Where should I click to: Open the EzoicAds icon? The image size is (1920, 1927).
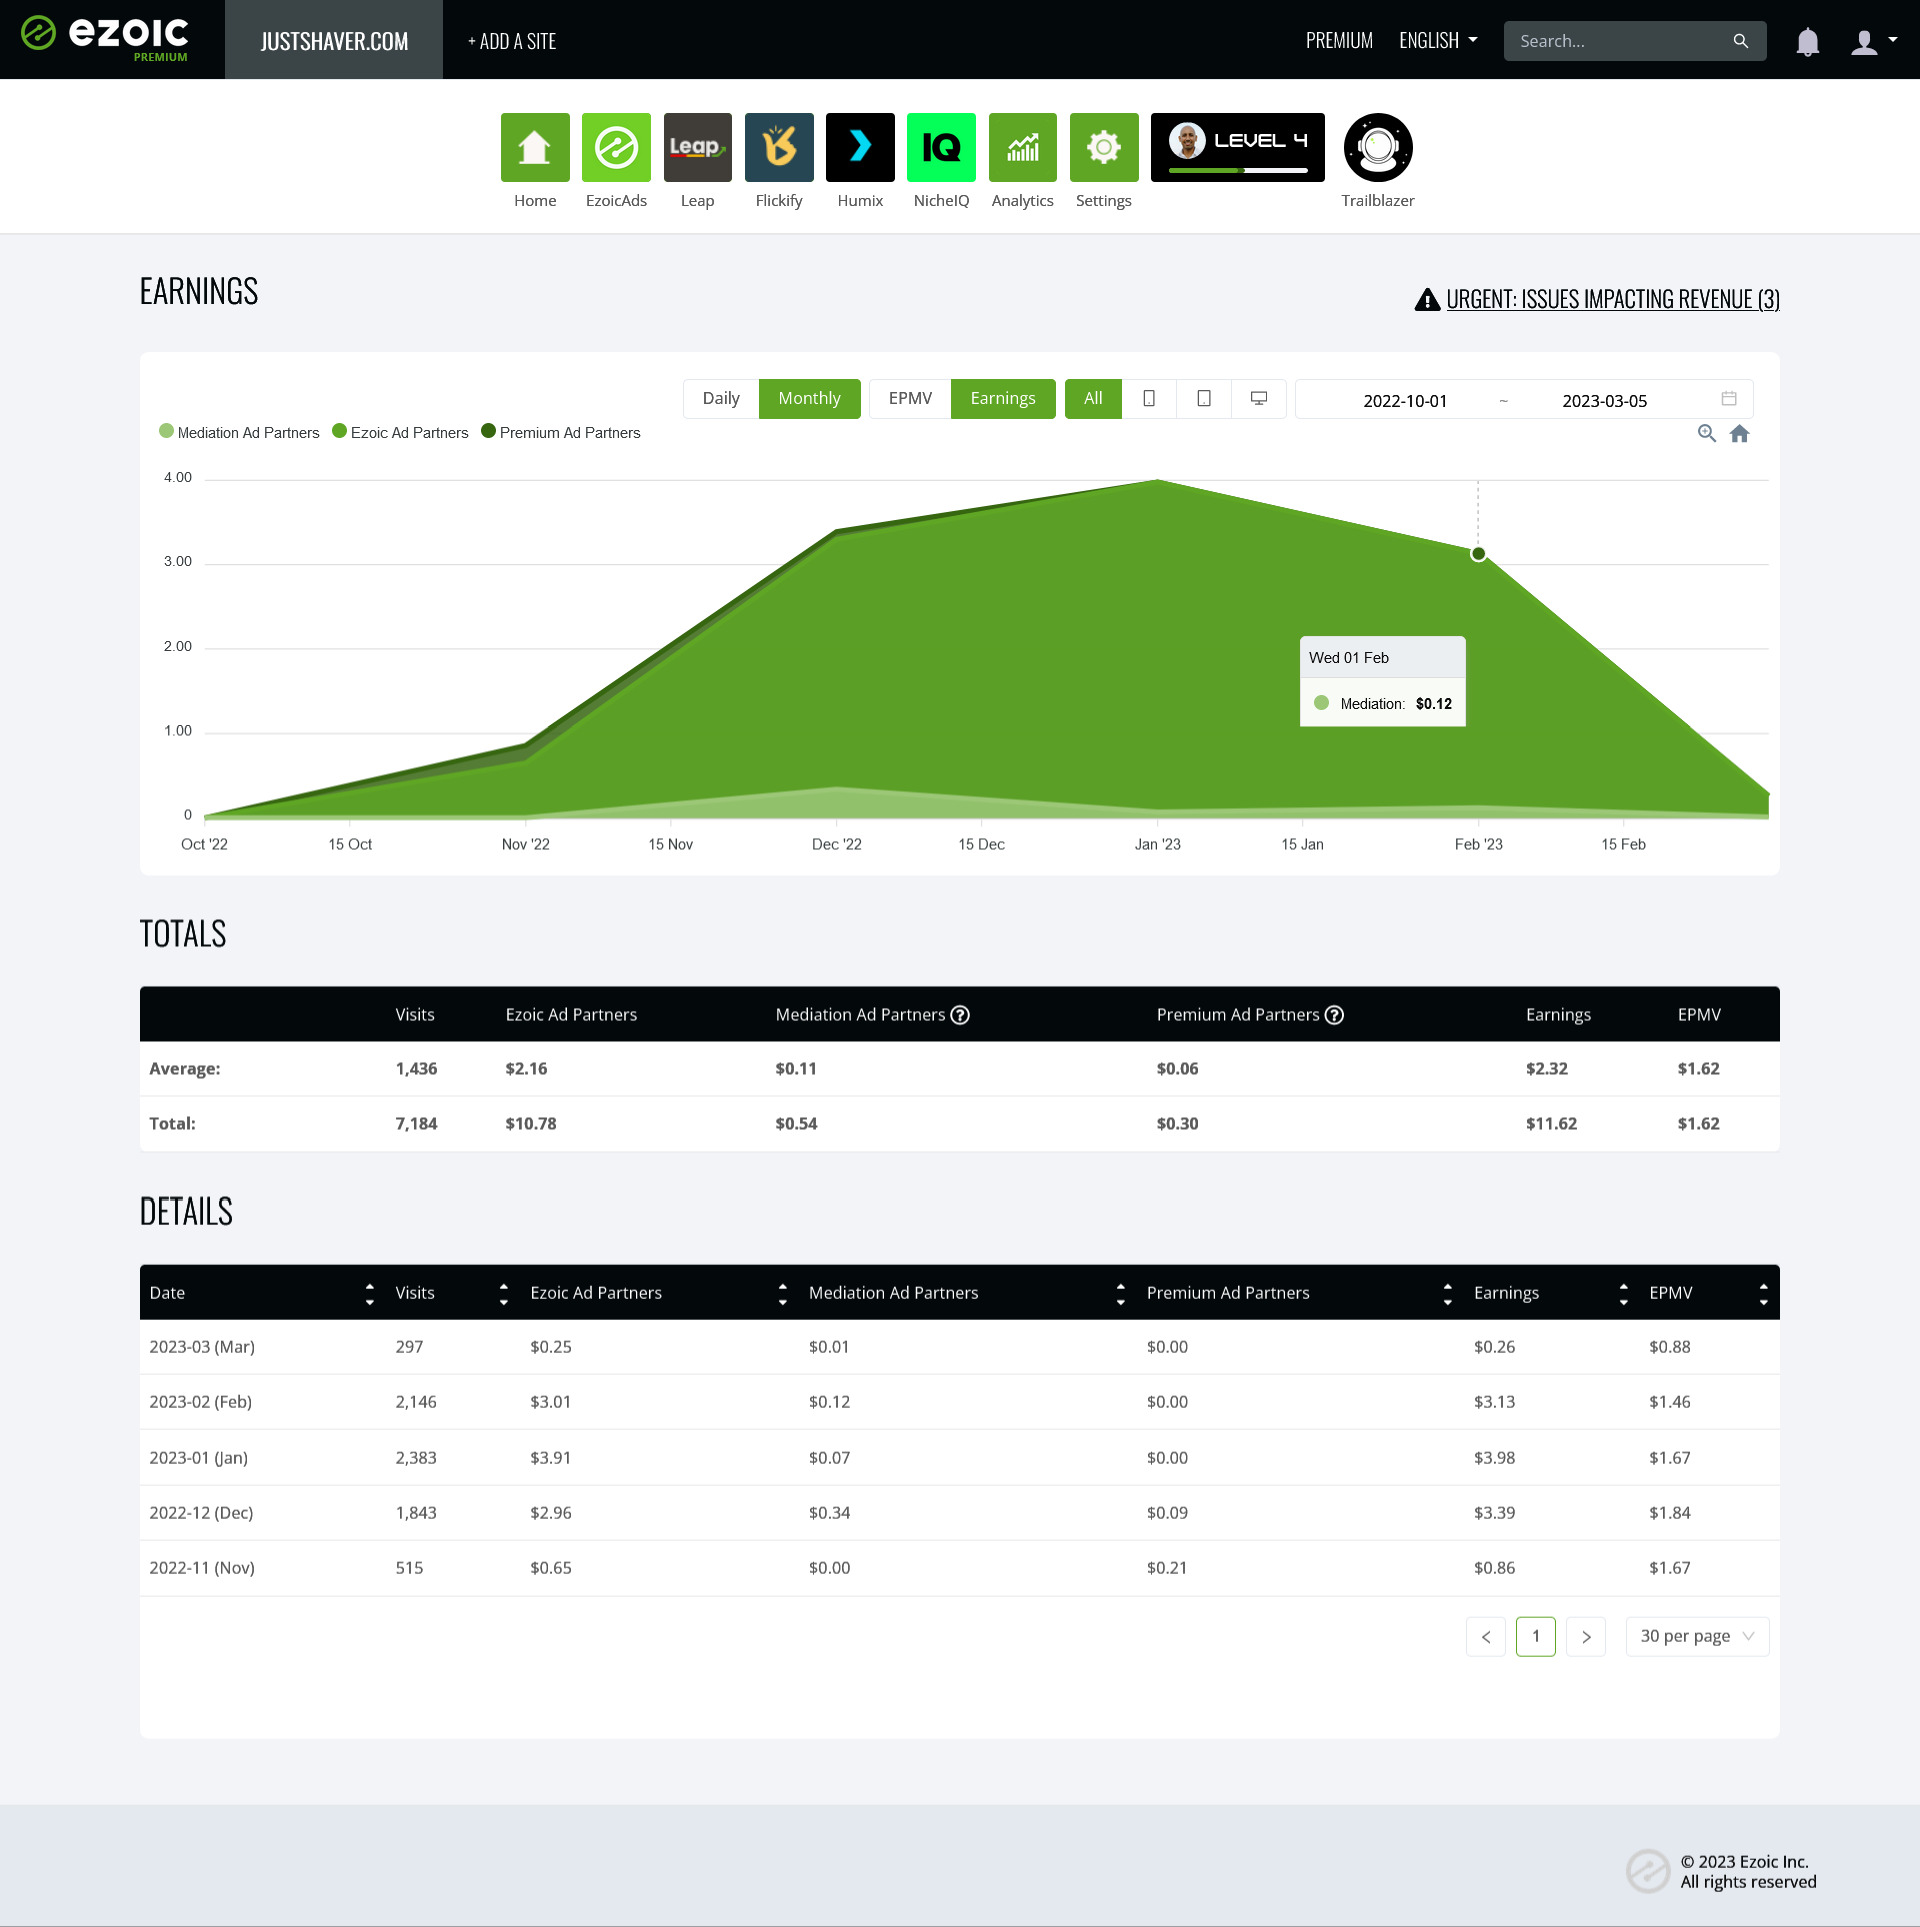(616, 147)
